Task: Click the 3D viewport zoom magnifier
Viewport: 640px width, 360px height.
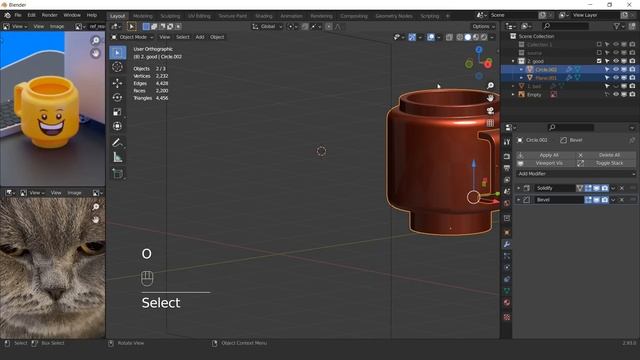Action: tap(490, 85)
